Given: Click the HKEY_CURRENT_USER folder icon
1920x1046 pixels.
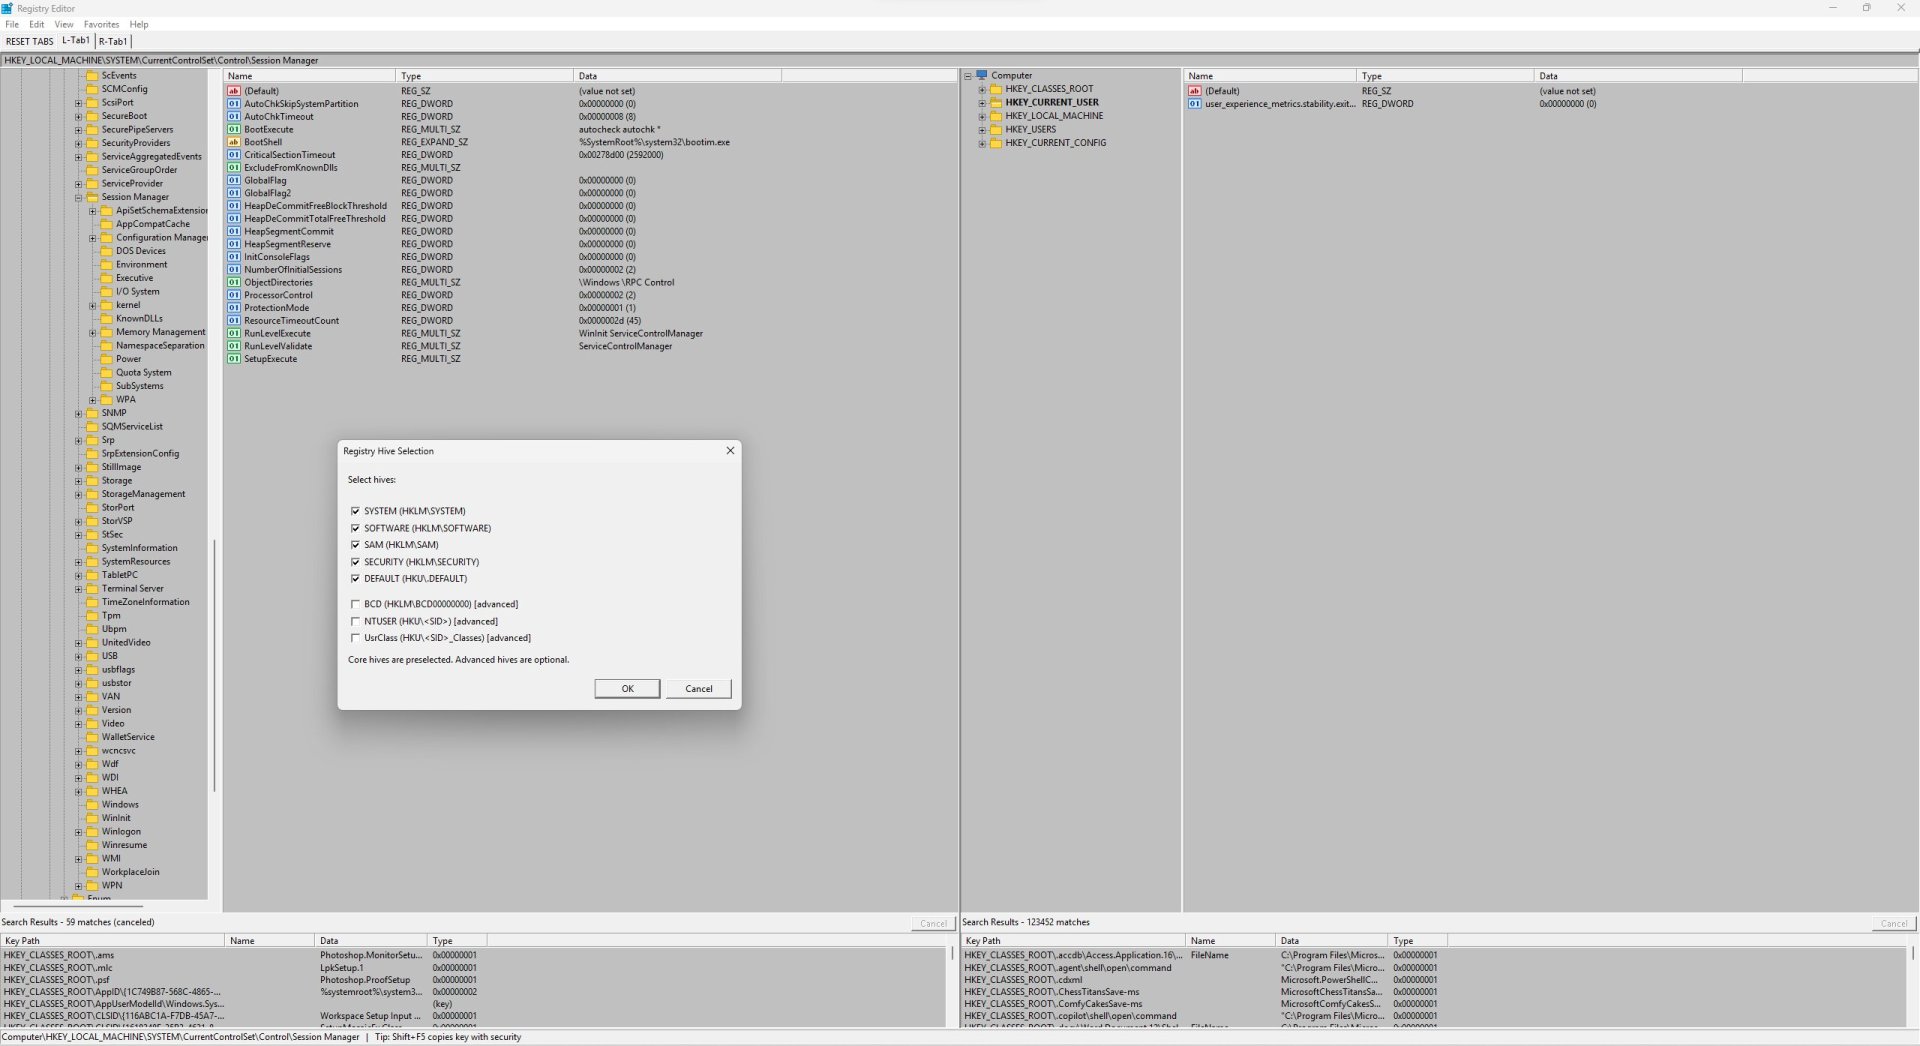Looking at the screenshot, I should pos(997,102).
